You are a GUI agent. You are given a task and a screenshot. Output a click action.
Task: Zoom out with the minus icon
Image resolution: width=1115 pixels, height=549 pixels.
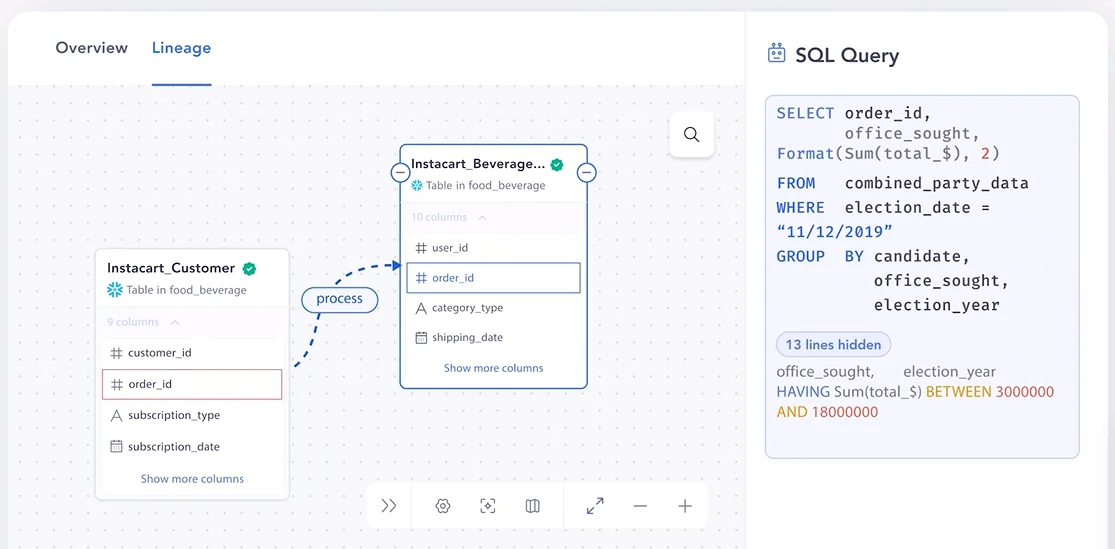(640, 506)
